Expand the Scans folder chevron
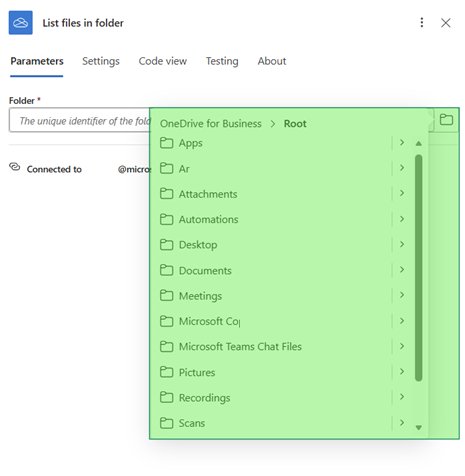The height and width of the screenshot is (476, 465). coord(402,422)
